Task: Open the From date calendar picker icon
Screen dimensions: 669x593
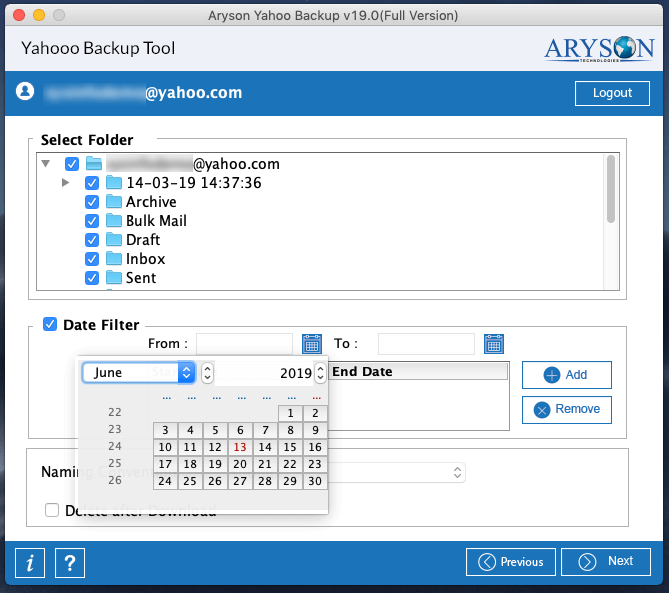Action: click(x=312, y=344)
